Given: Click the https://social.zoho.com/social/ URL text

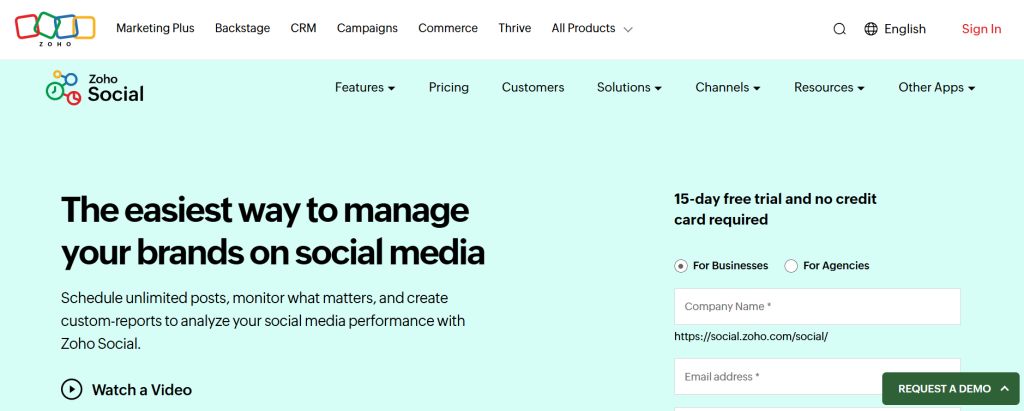Looking at the screenshot, I should [751, 337].
